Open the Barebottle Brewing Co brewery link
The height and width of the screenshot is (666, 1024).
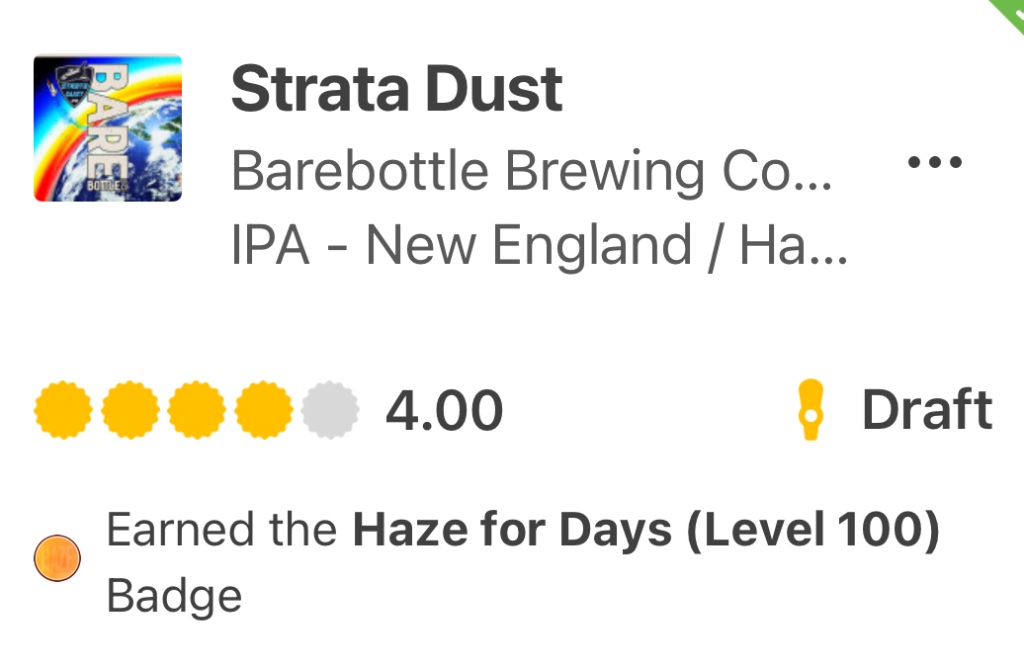pyautogui.click(x=530, y=172)
